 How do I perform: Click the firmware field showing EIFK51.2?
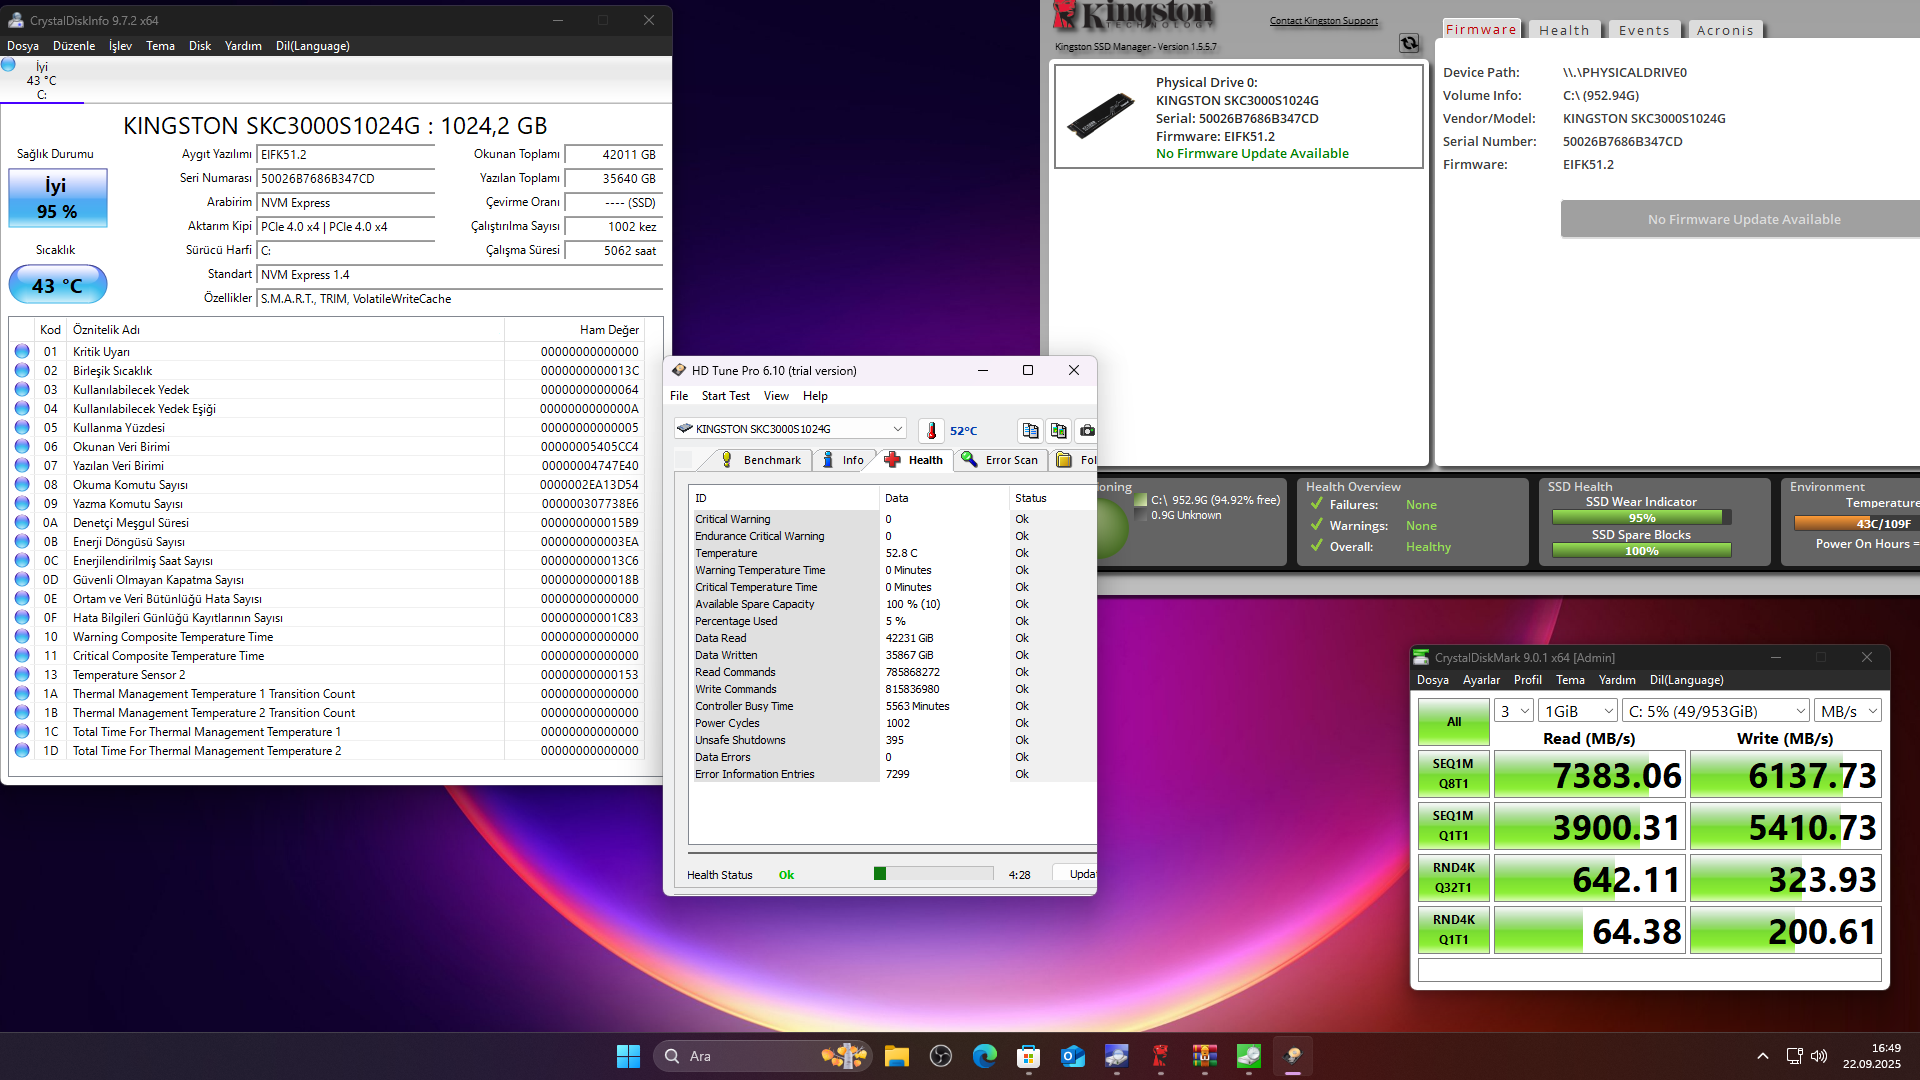click(347, 155)
